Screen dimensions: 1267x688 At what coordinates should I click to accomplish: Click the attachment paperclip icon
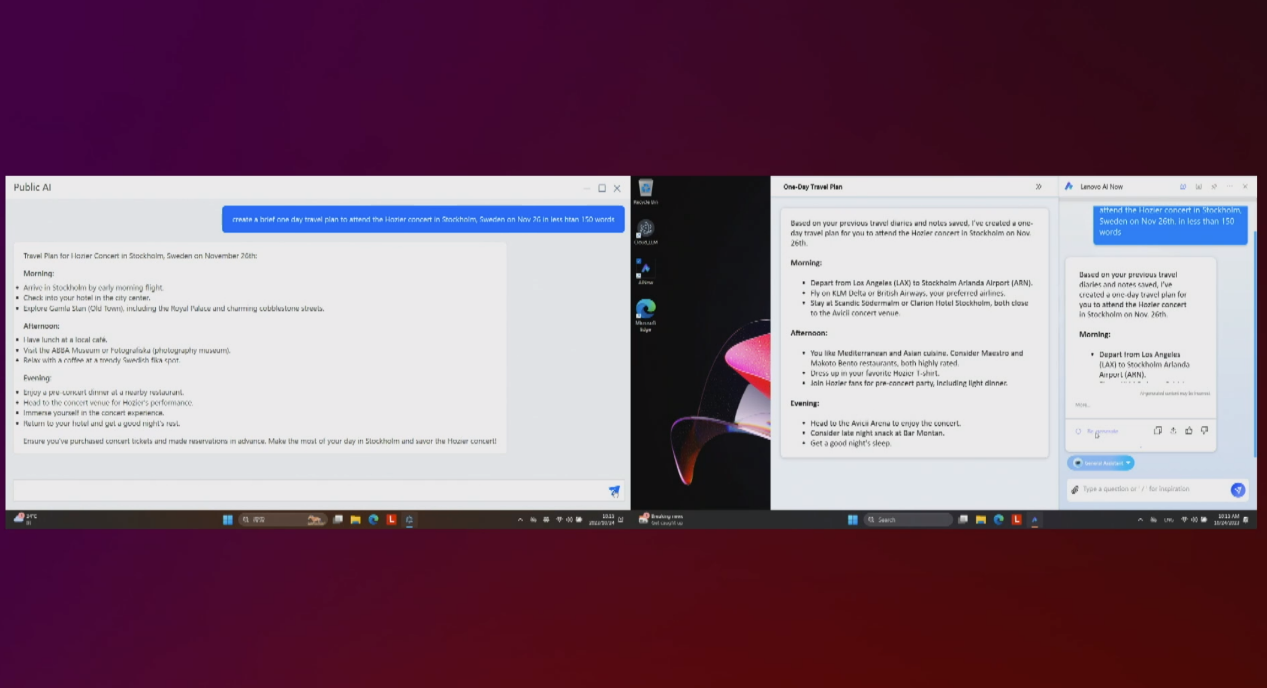point(1075,490)
